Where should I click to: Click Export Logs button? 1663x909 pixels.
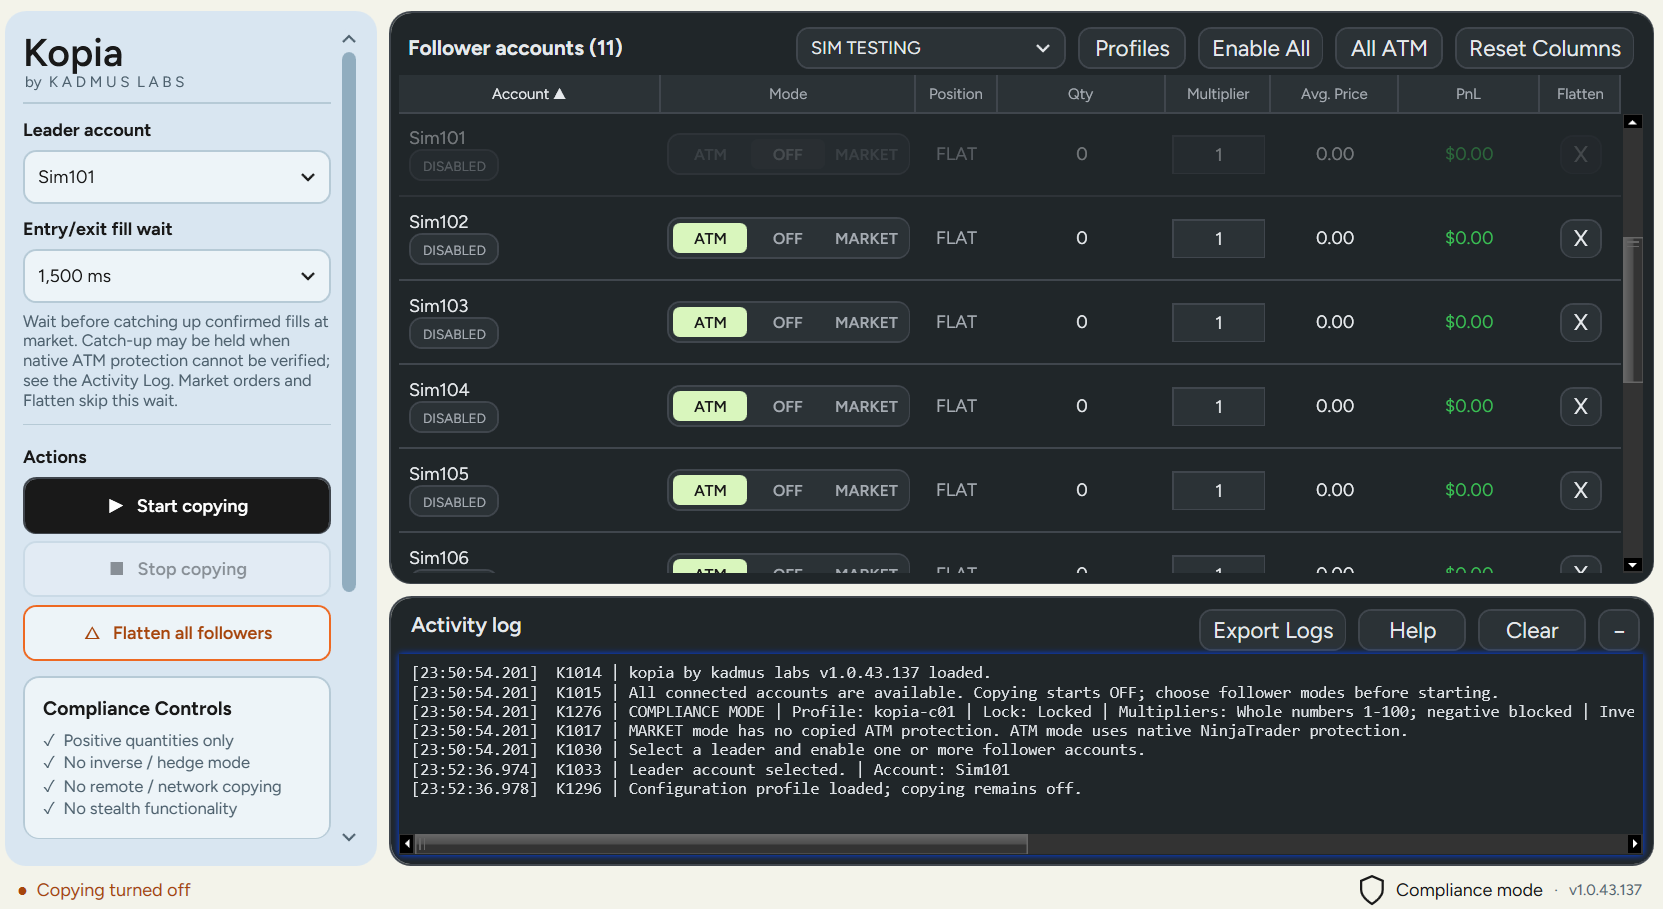click(x=1272, y=630)
